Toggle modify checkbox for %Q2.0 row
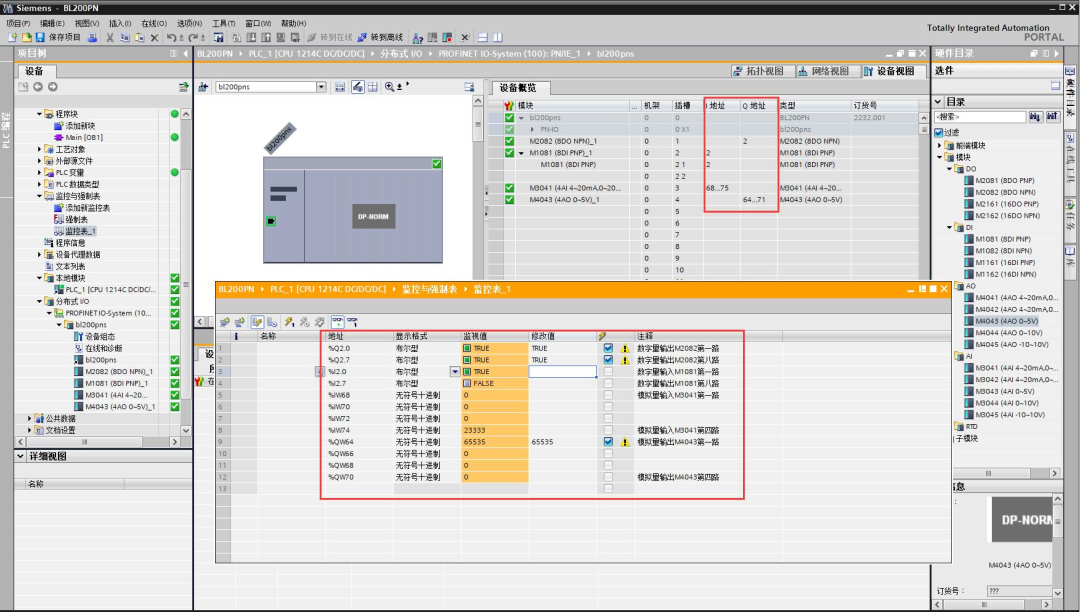This screenshot has width=1080, height=612. pos(608,348)
